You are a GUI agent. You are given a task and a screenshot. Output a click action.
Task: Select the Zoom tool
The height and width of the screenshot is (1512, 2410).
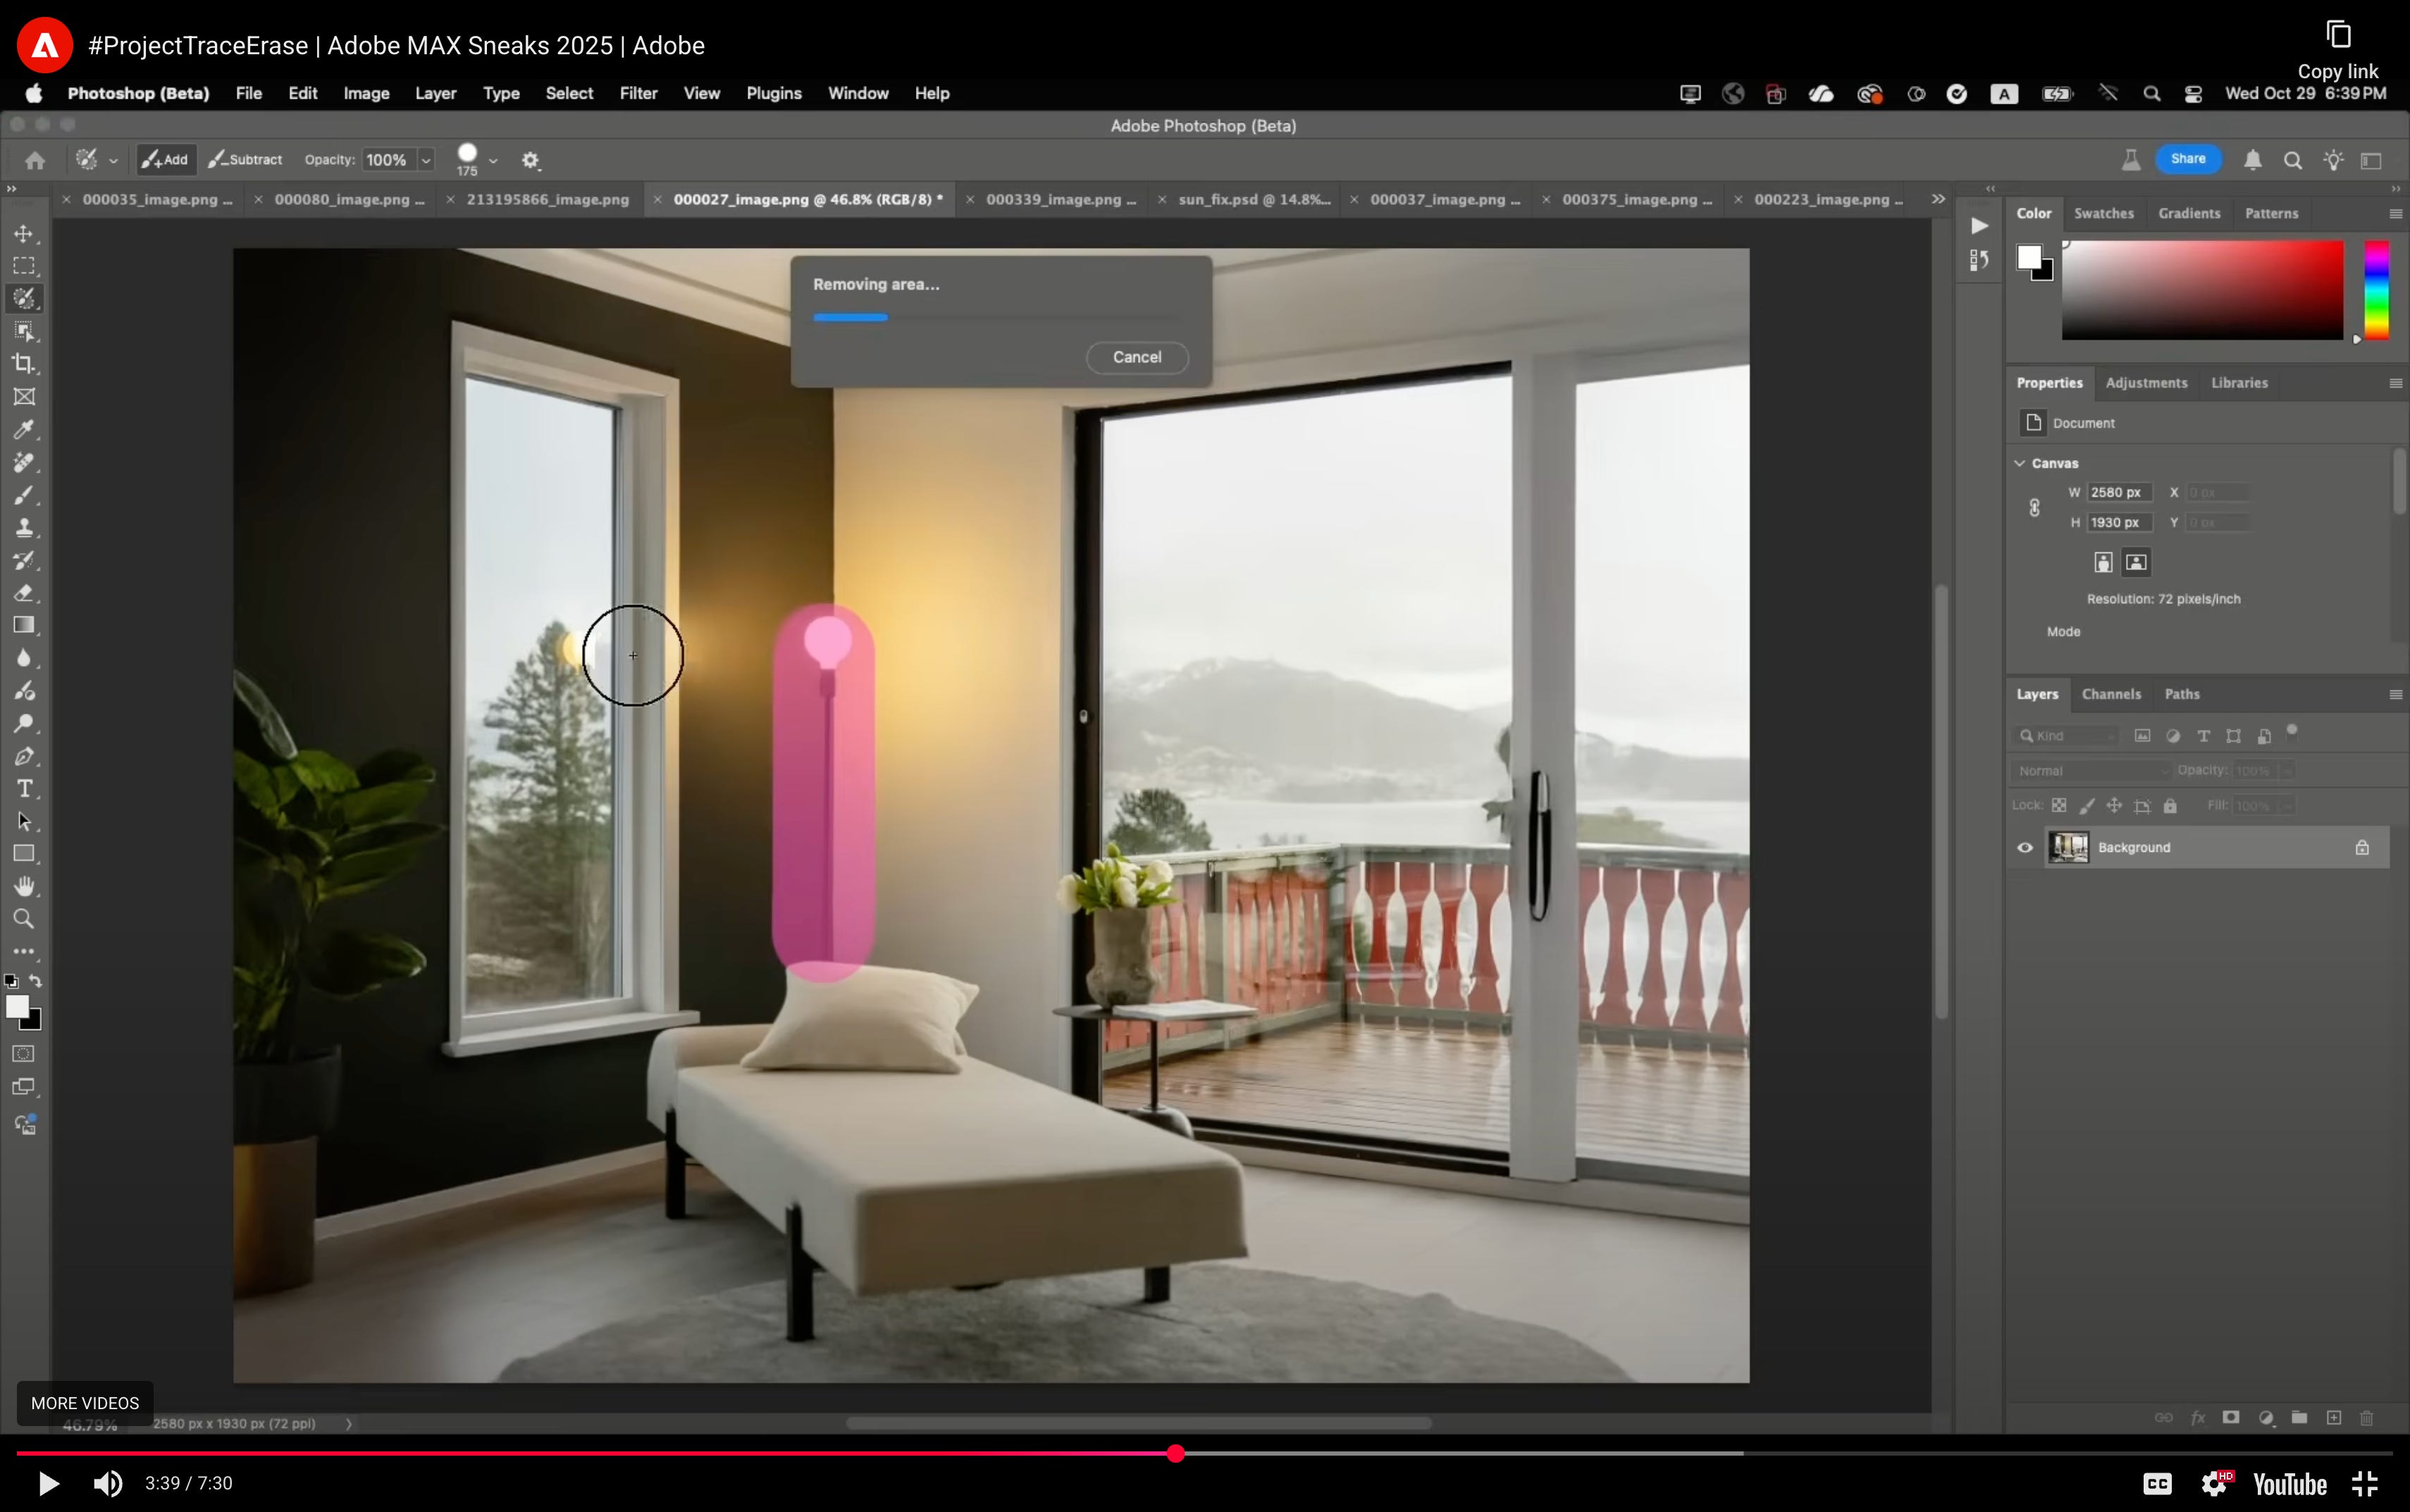[x=24, y=919]
